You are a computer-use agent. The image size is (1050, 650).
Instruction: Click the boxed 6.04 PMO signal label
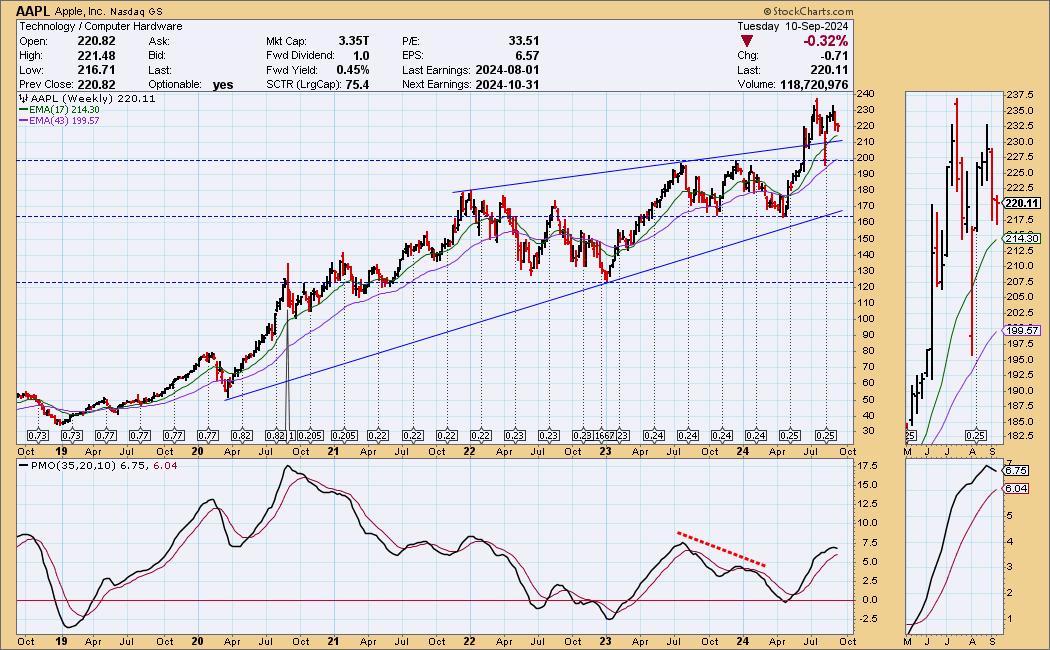1016,489
